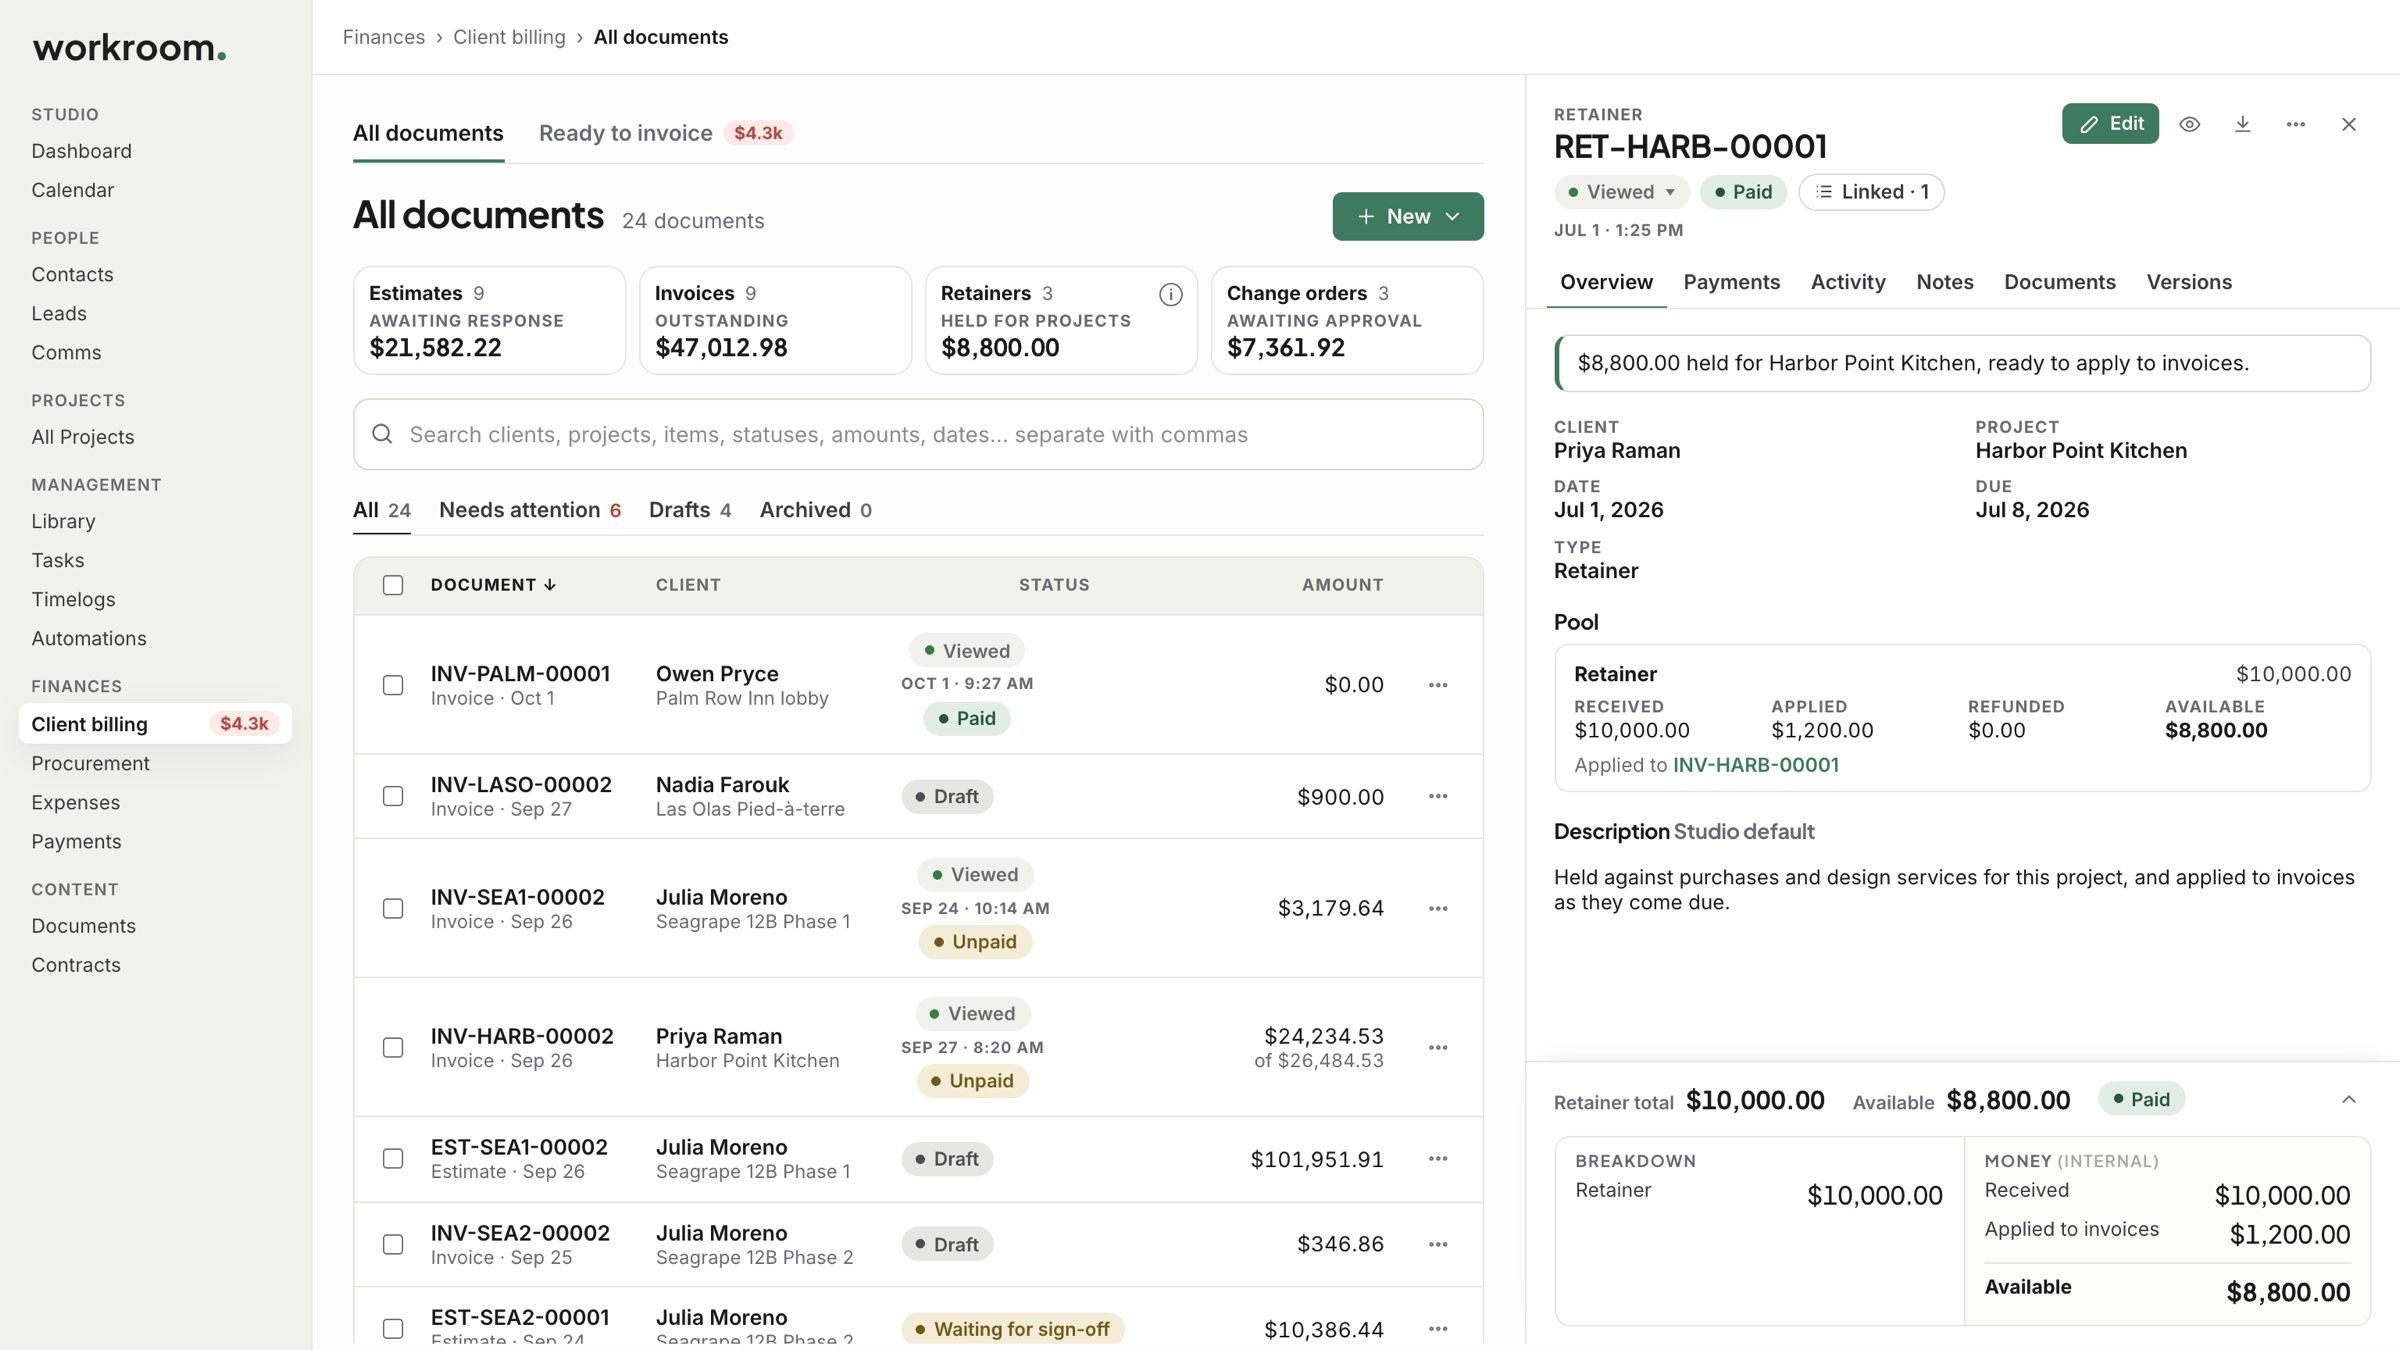
Task: Filter by Needs attention tab
Action: click(x=530, y=510)
